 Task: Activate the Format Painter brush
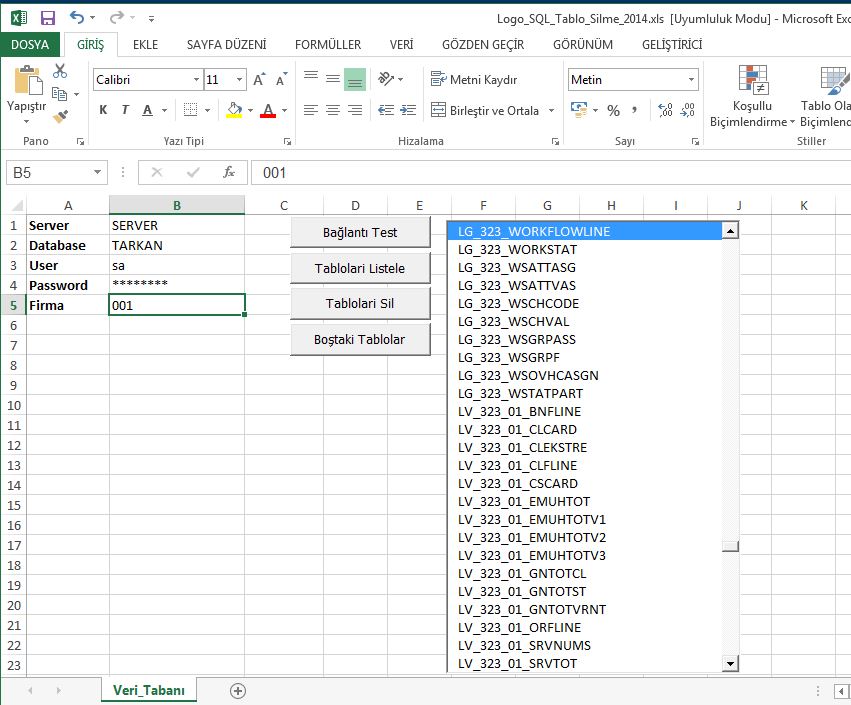point(60,116)
